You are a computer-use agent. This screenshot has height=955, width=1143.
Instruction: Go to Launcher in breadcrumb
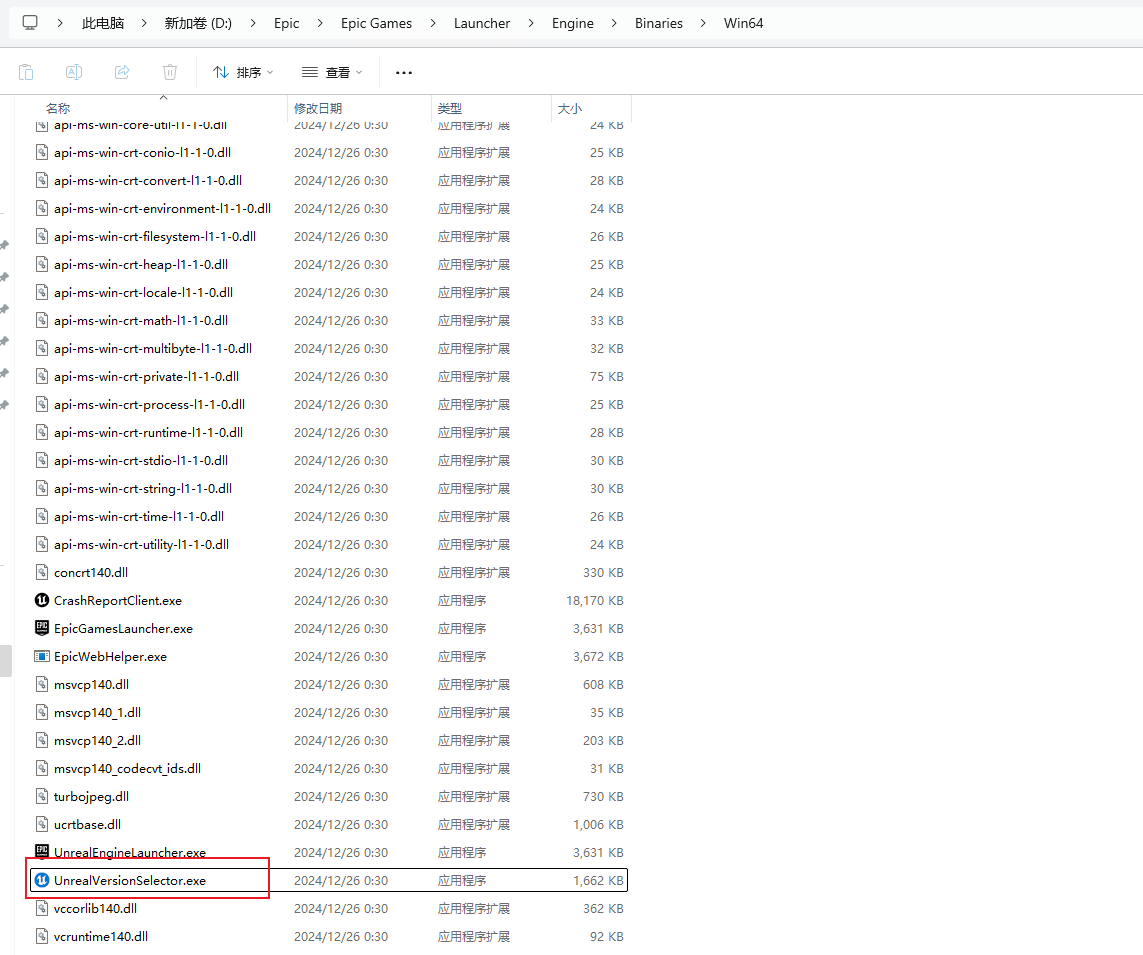coord(482,23)
